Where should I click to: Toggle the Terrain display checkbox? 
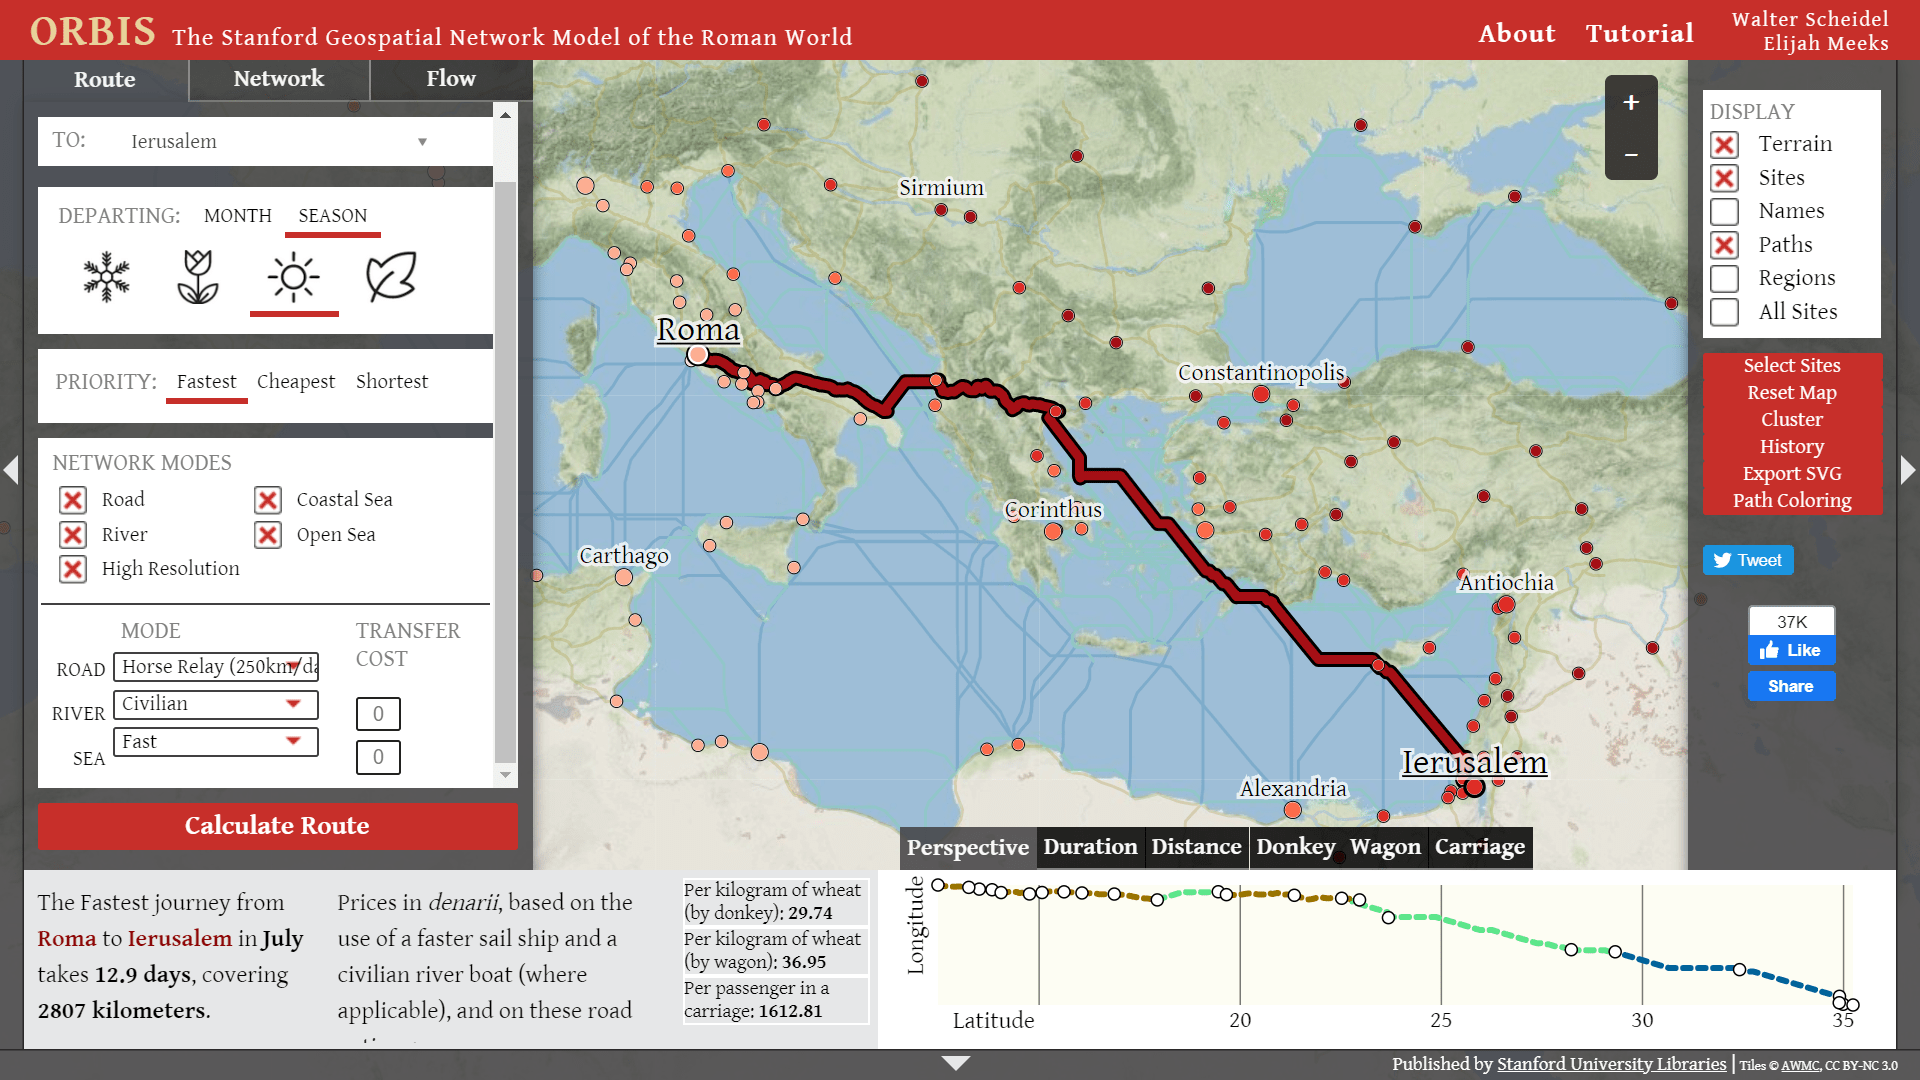pyautogui.click(x=1724, y=145)
